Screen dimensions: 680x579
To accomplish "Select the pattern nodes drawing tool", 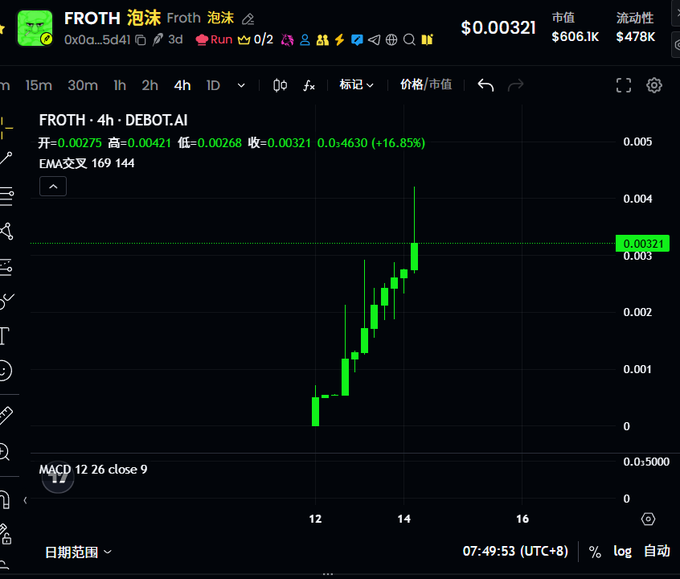I will (7, 232).
